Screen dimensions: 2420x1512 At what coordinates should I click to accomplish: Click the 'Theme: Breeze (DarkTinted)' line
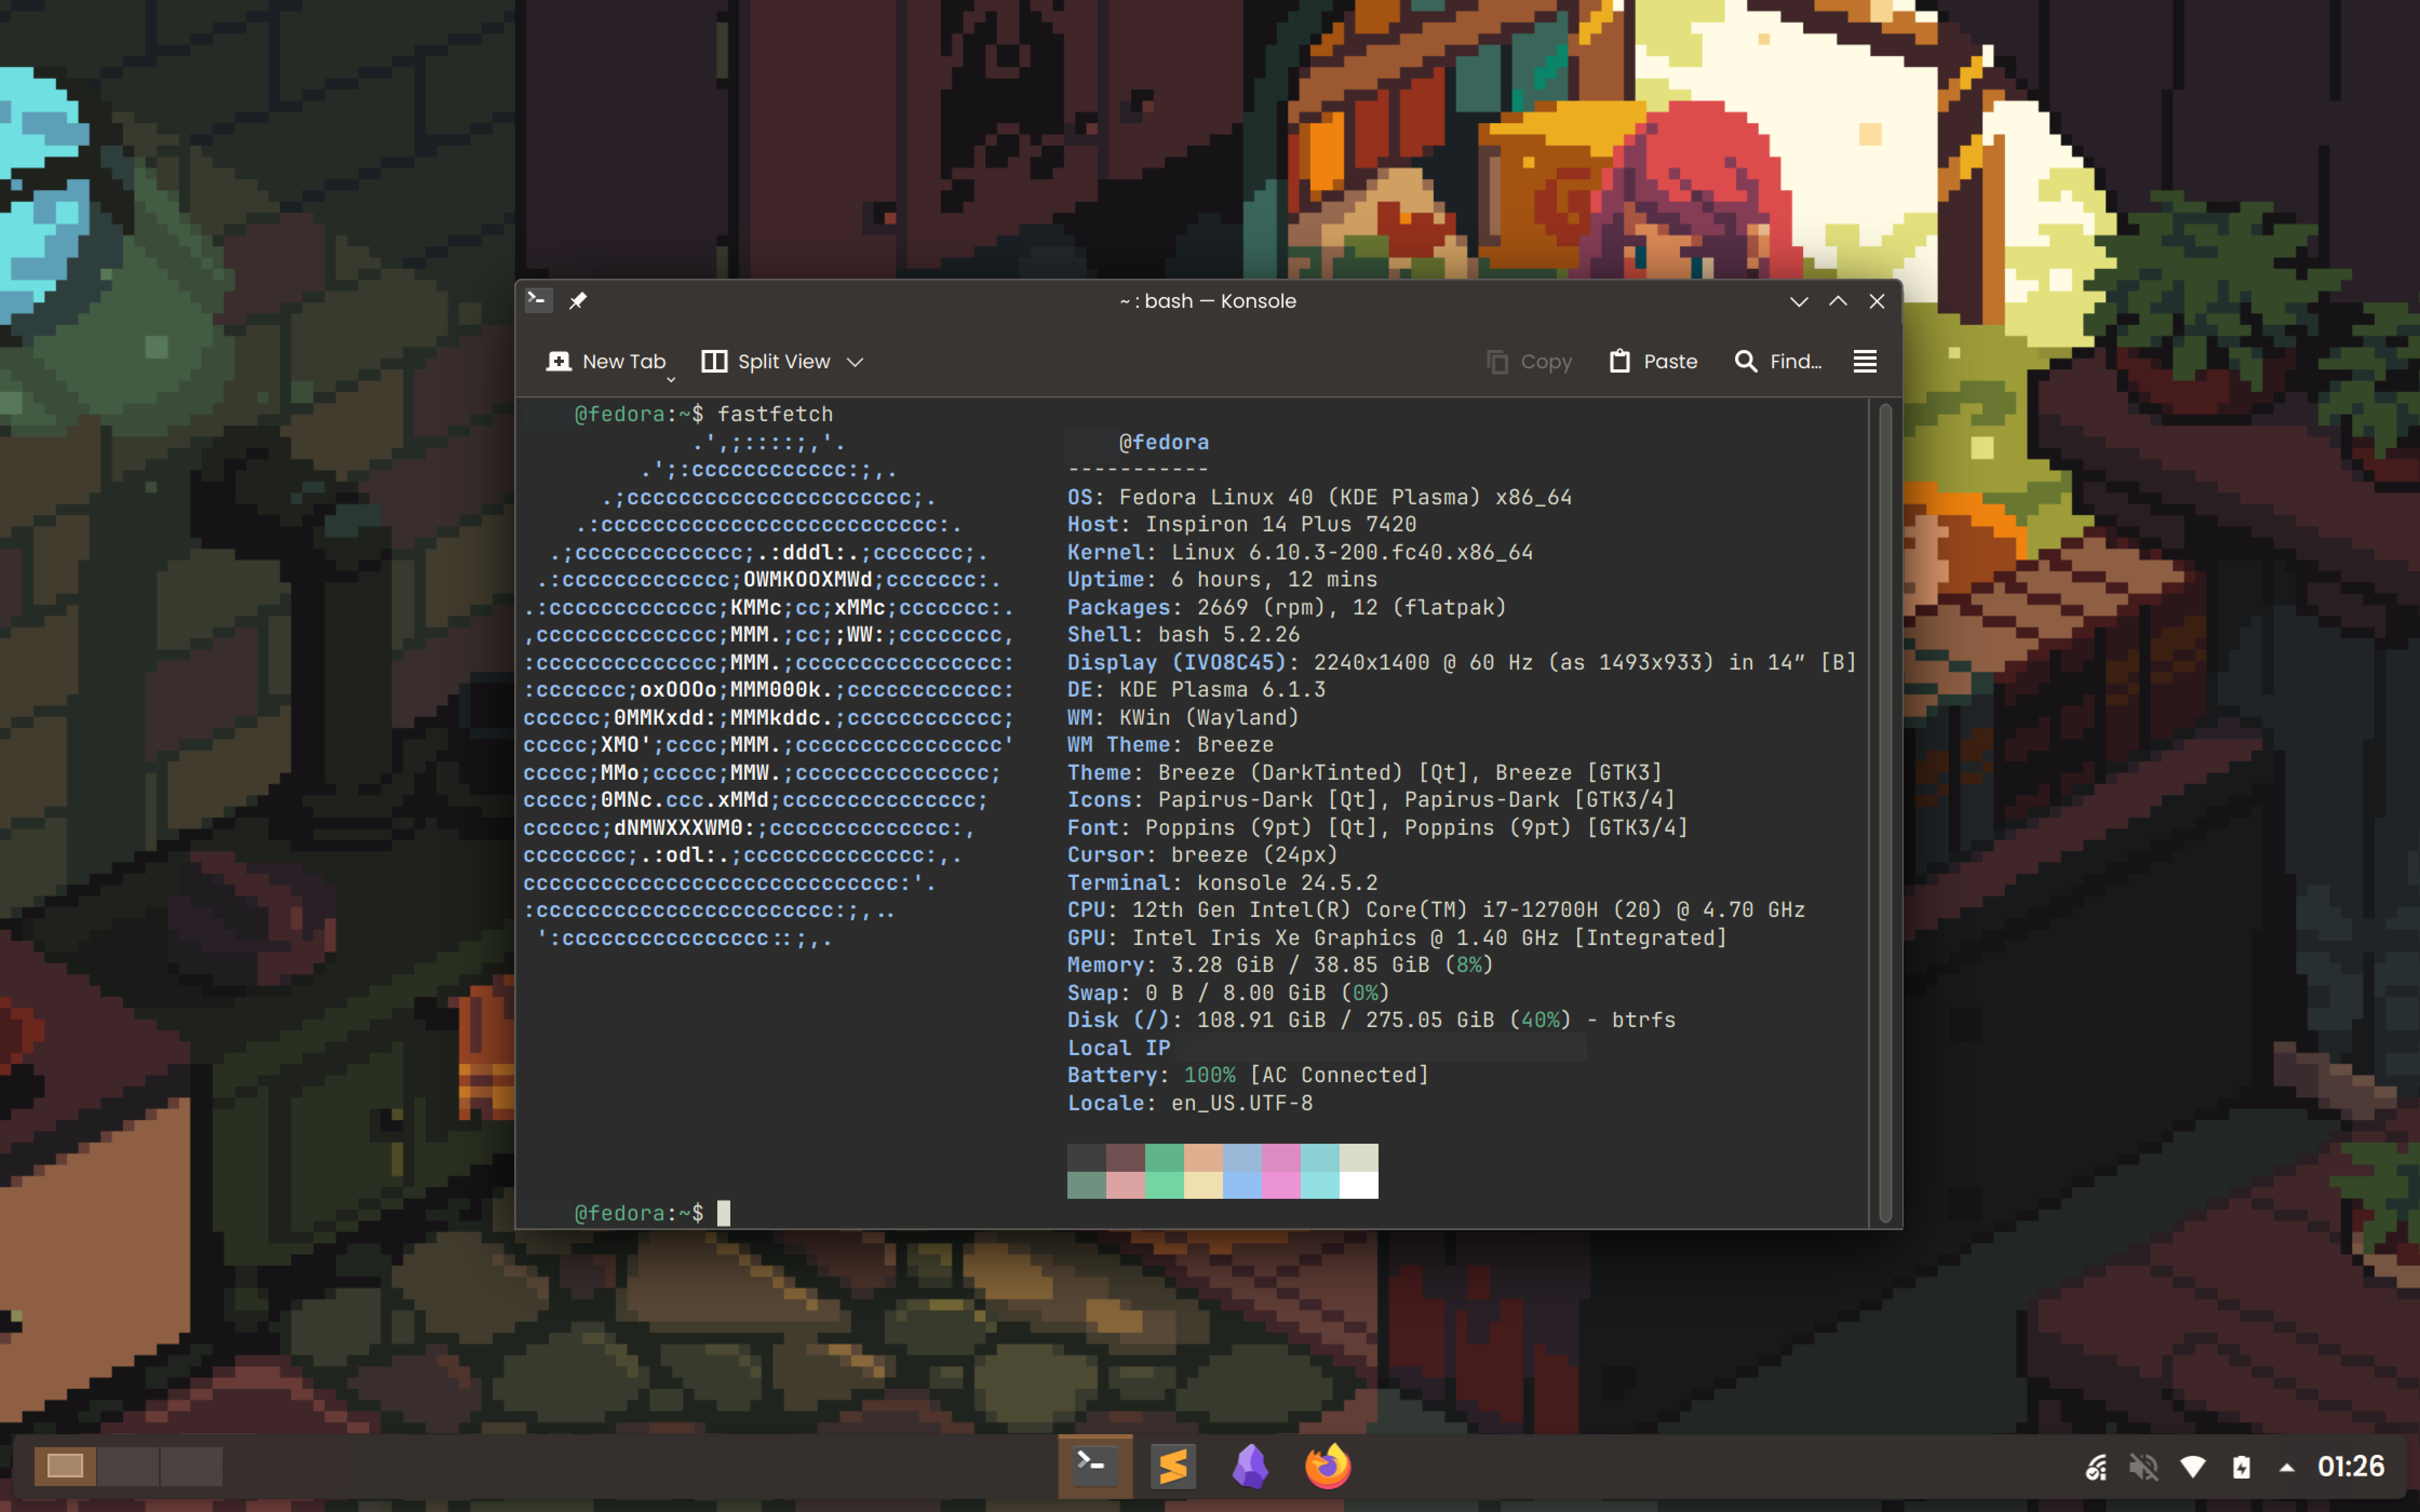pos(1364,772)
